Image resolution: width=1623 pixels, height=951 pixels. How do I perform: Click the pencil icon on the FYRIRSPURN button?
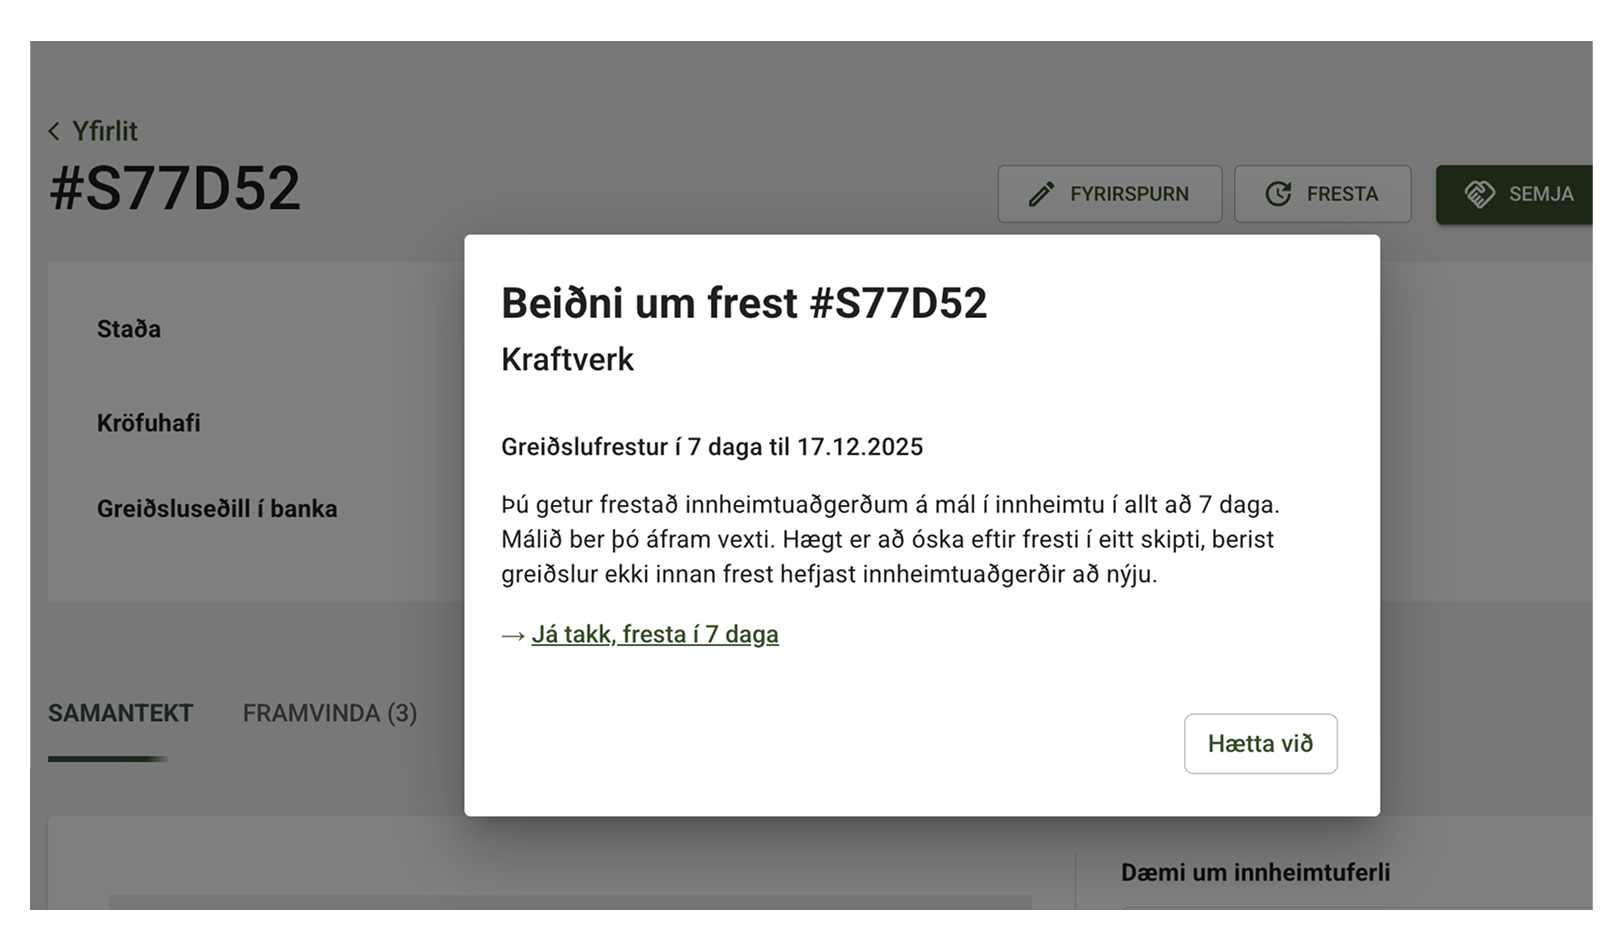point(1041,194)
